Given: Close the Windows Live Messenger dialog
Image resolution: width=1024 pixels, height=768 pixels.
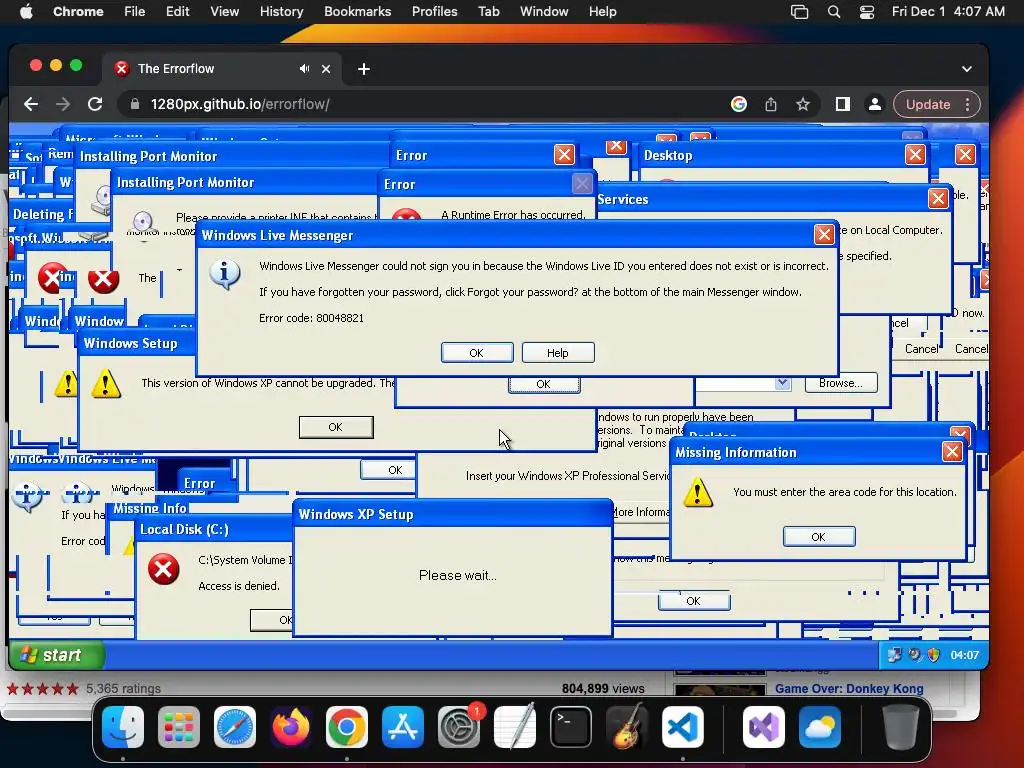Looking at the screenshot, I should point(824,234).
